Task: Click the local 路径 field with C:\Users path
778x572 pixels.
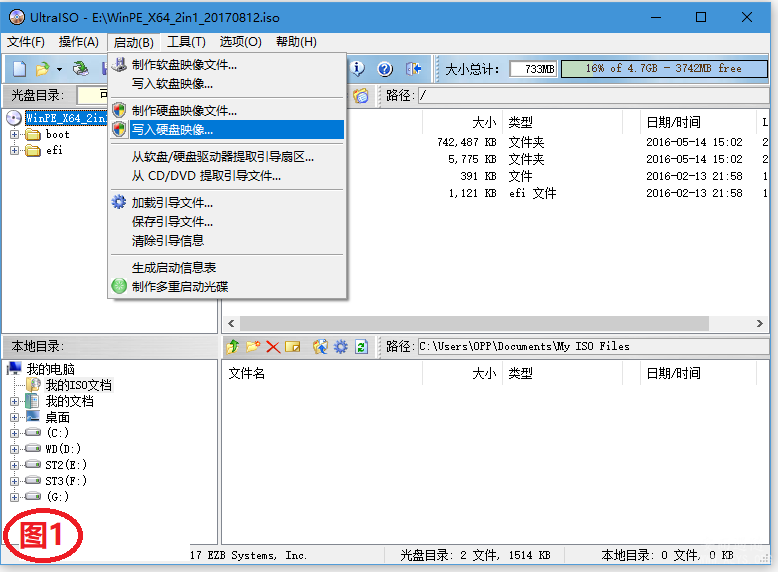Action: 593,346
